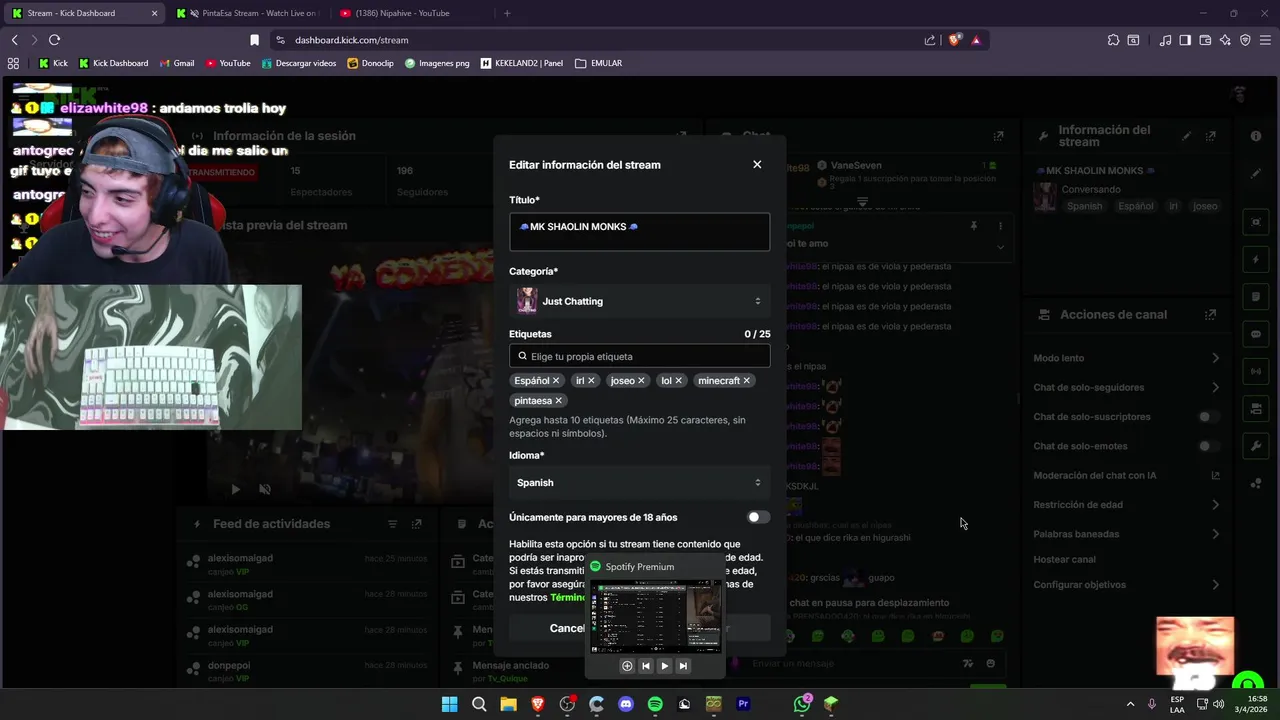Click Hostear canal

1064,559
